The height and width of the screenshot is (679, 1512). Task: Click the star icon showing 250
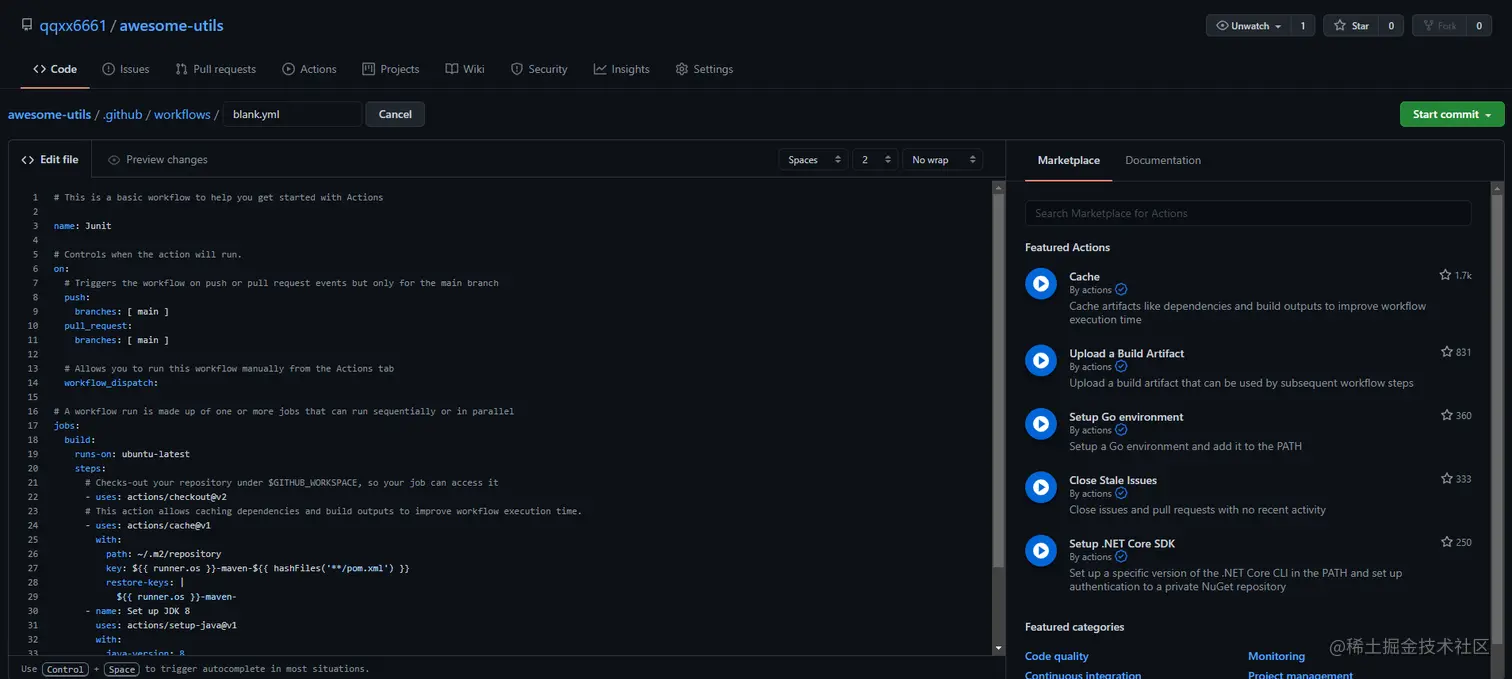[x=1447, y=542]
